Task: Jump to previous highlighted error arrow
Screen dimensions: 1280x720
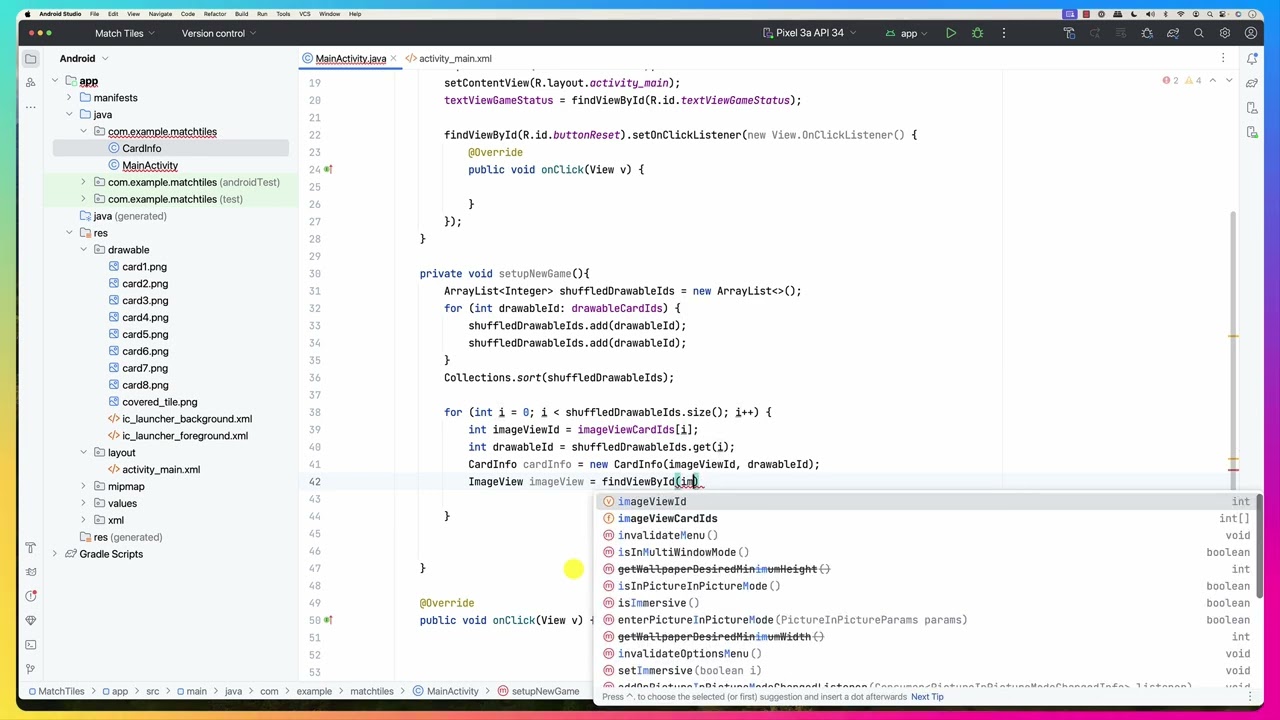Action: [1213, 80]
